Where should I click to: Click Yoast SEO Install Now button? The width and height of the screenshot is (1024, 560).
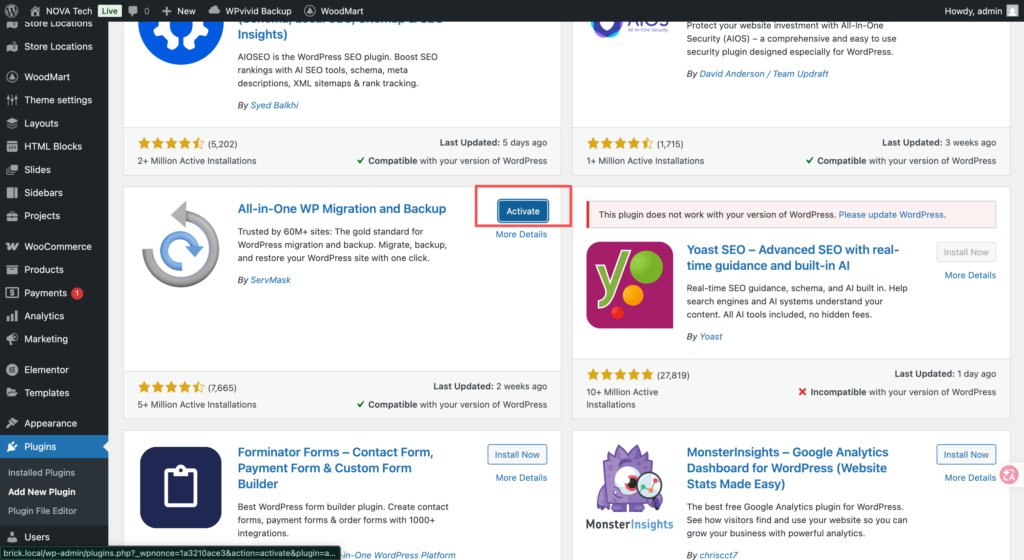pos(966,252)
